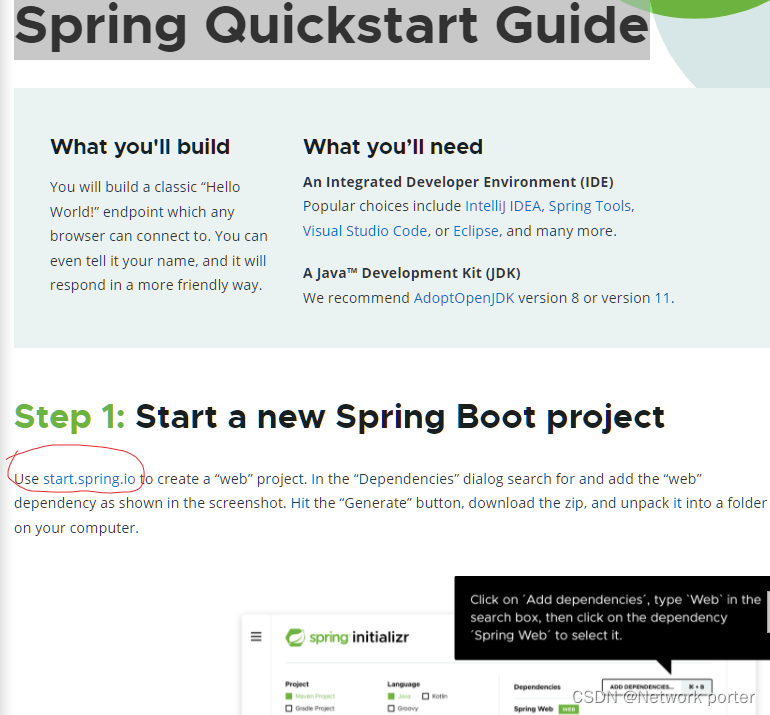Image resolution: width=770 pixels, height=715 pixels.
Task: Click the 'Project' section label
Action: point(297,684)
